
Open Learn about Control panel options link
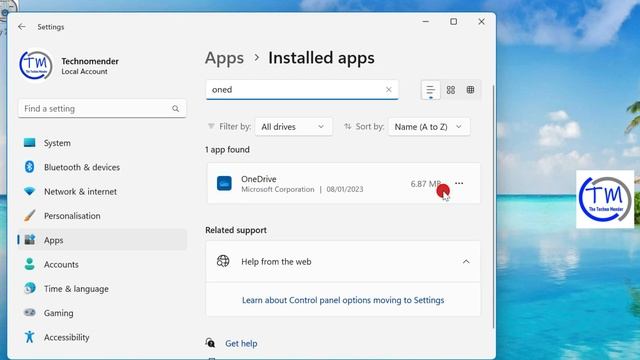click(343, 300)
